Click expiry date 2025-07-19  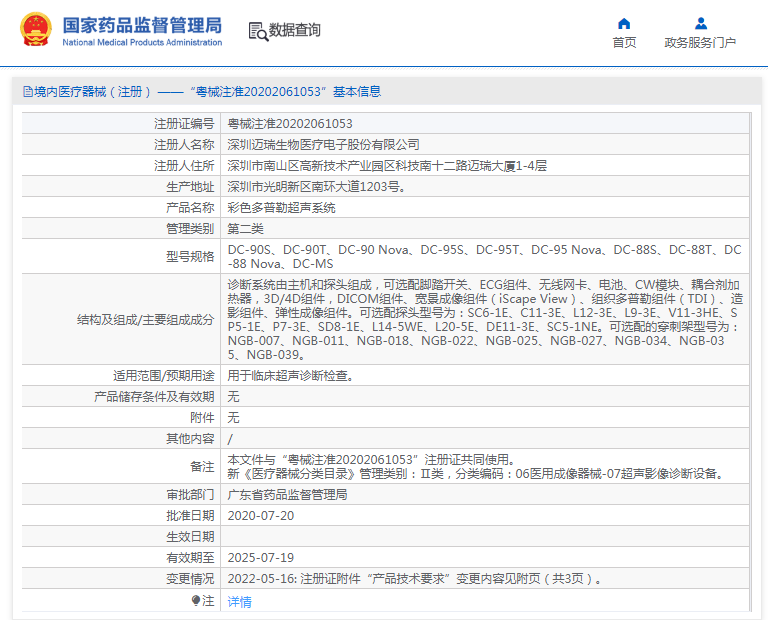click(261, 558)
